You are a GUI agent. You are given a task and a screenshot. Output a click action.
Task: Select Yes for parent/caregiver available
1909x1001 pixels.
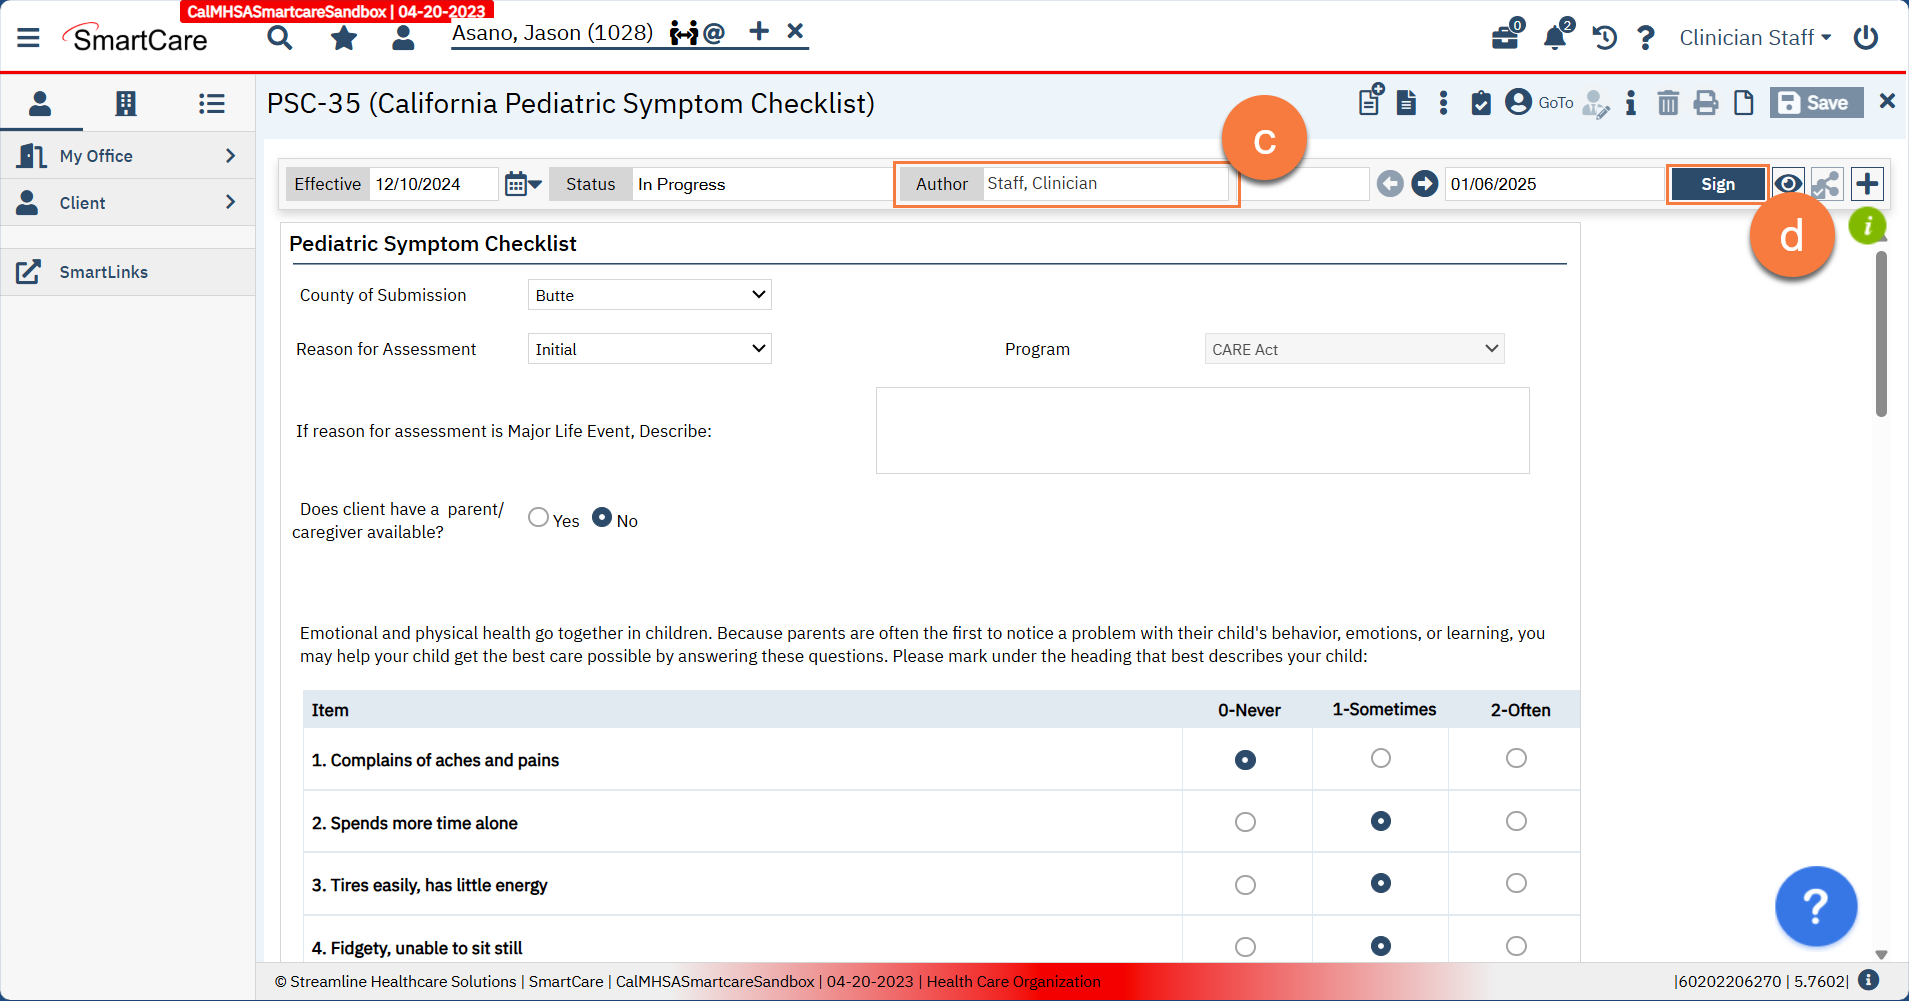pyautogui.click(x=539, y=518)
